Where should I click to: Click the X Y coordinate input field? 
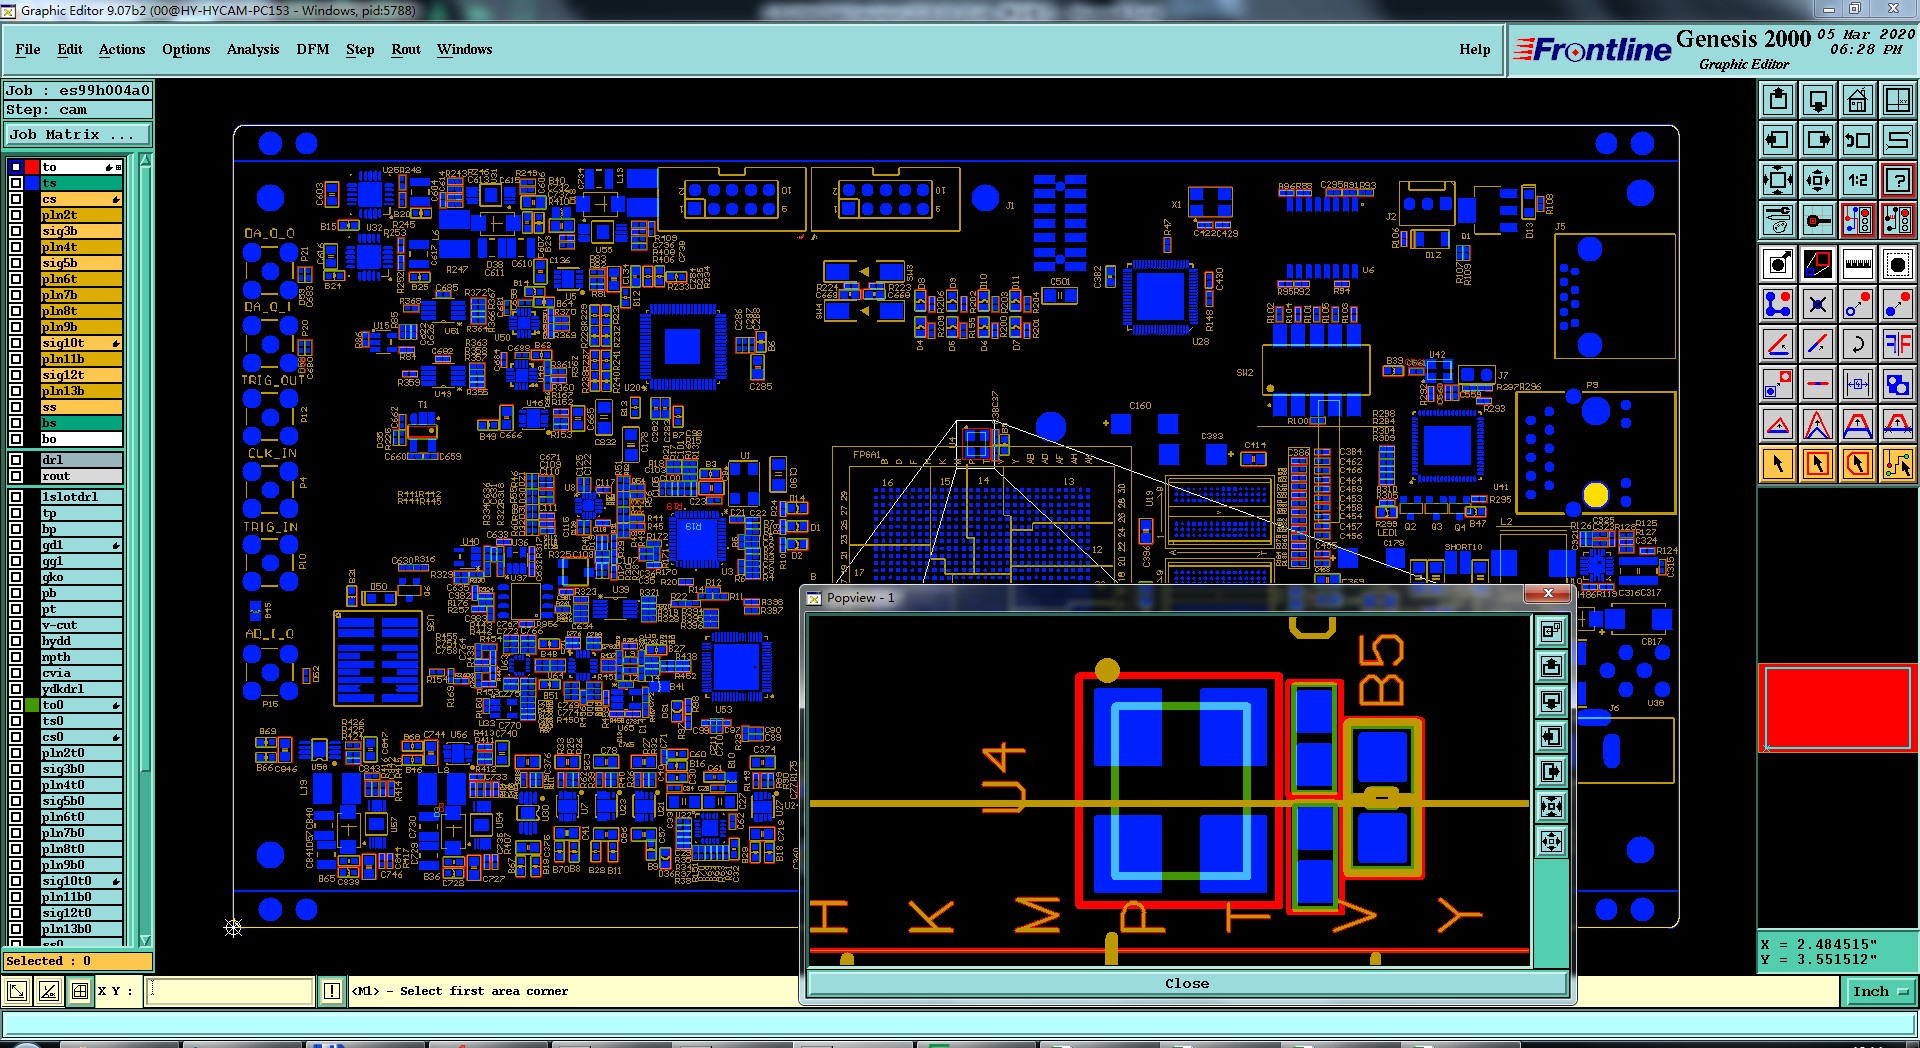coord(230,991)
